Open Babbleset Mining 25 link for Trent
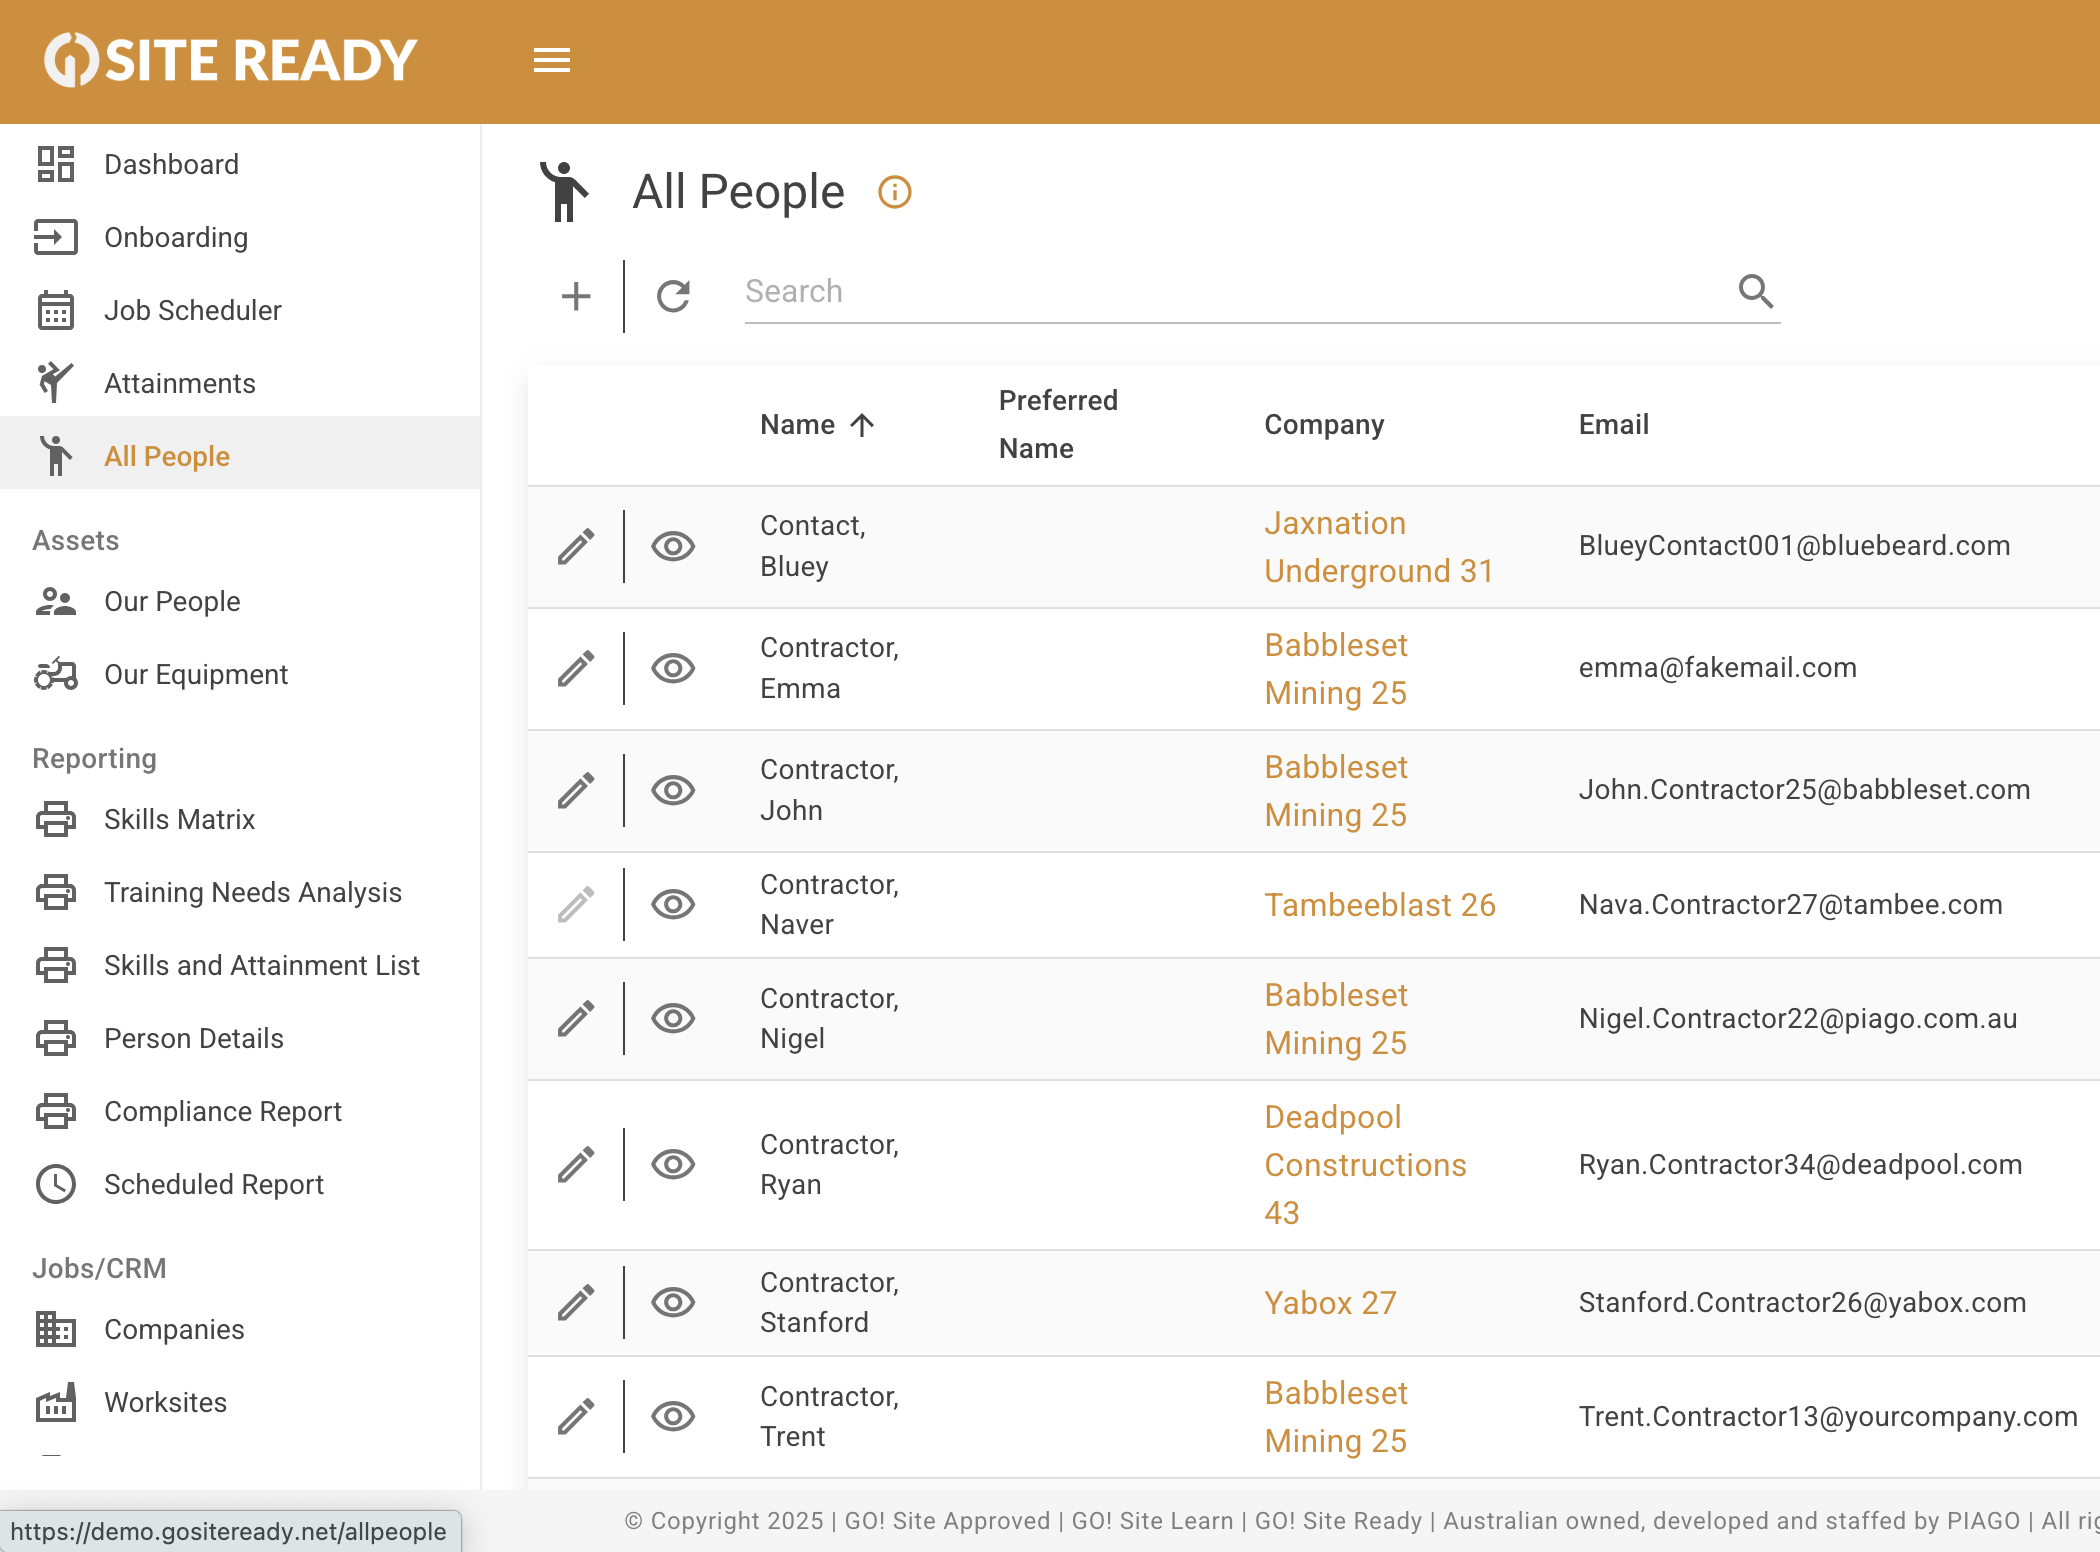The image size is (2100, 1552). (x=1336, y=1417)
